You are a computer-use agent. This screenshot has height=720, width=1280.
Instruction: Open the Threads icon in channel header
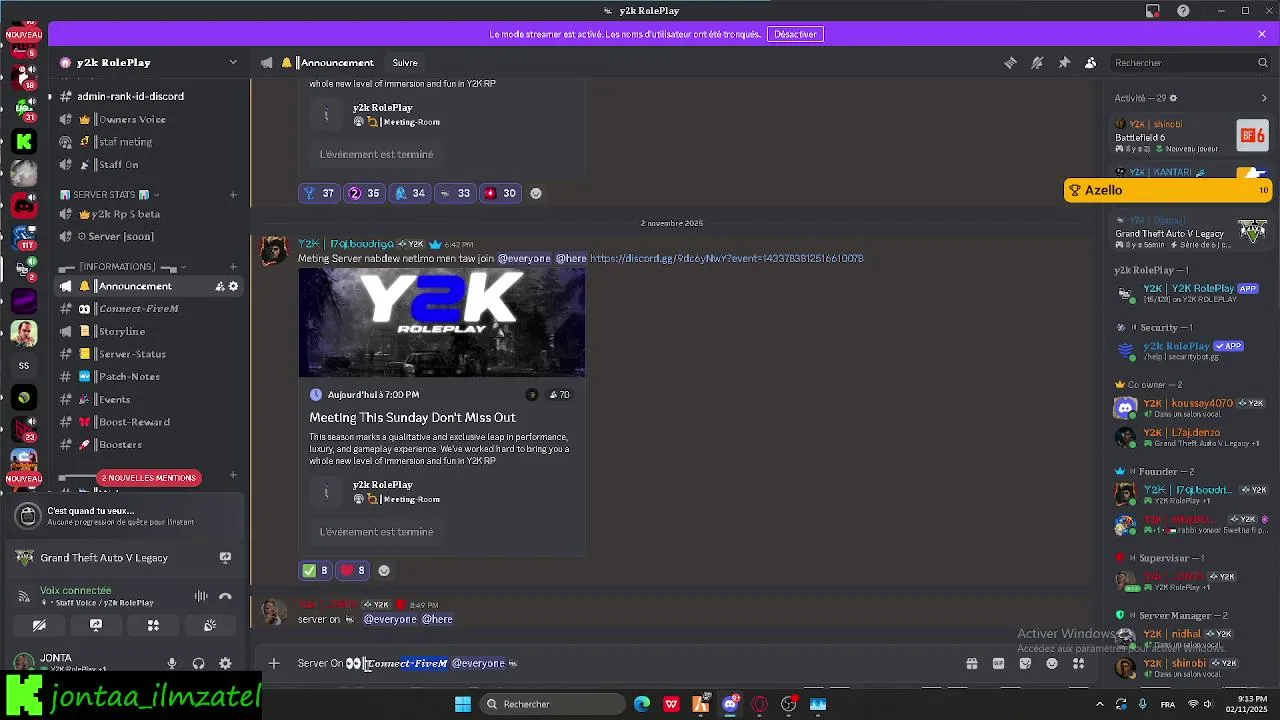pyautogui.click(x=1010, y=62)
